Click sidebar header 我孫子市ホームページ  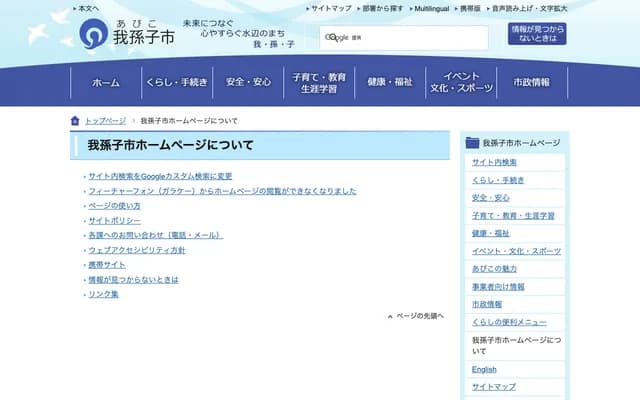coord(521,143)
